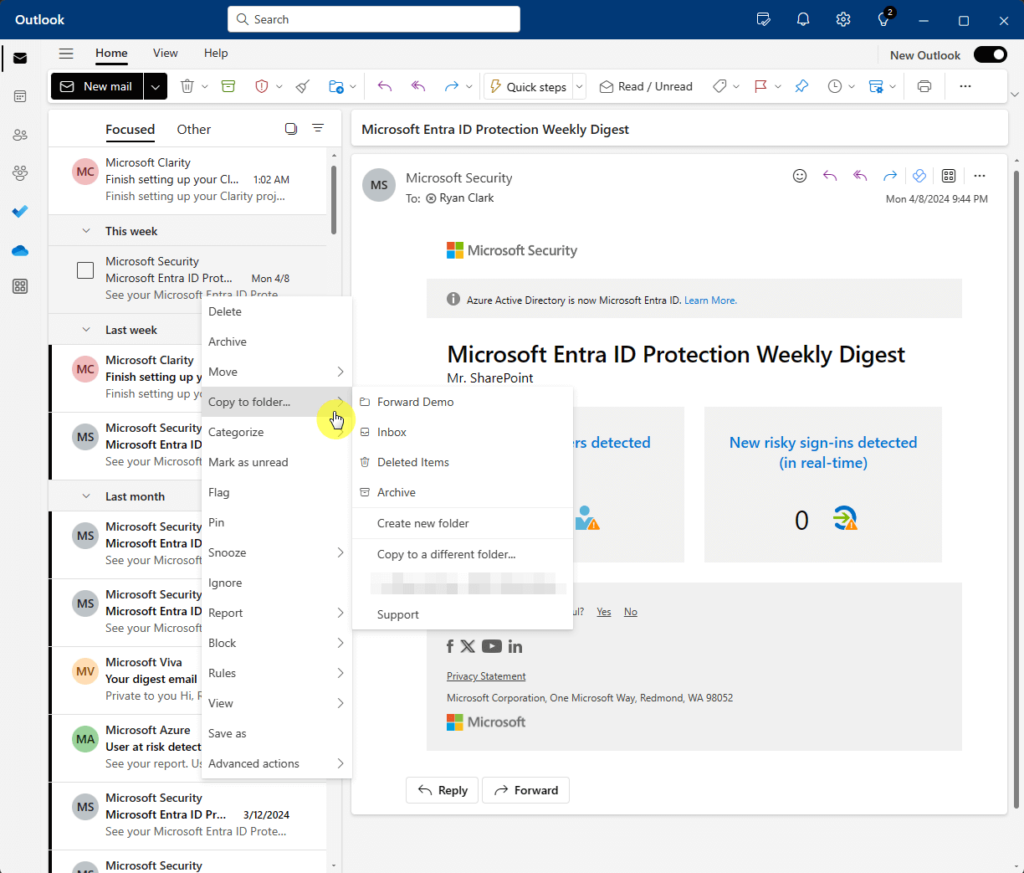Expand the Snooze submenu arrow

point(340,552)
